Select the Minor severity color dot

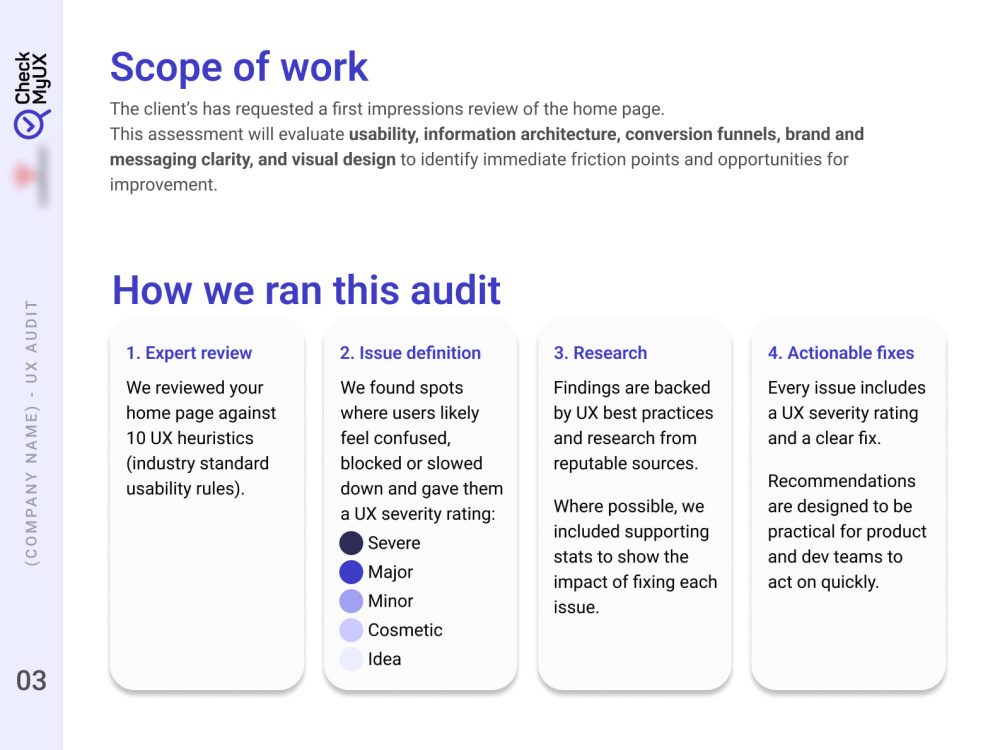click(351, 601)
